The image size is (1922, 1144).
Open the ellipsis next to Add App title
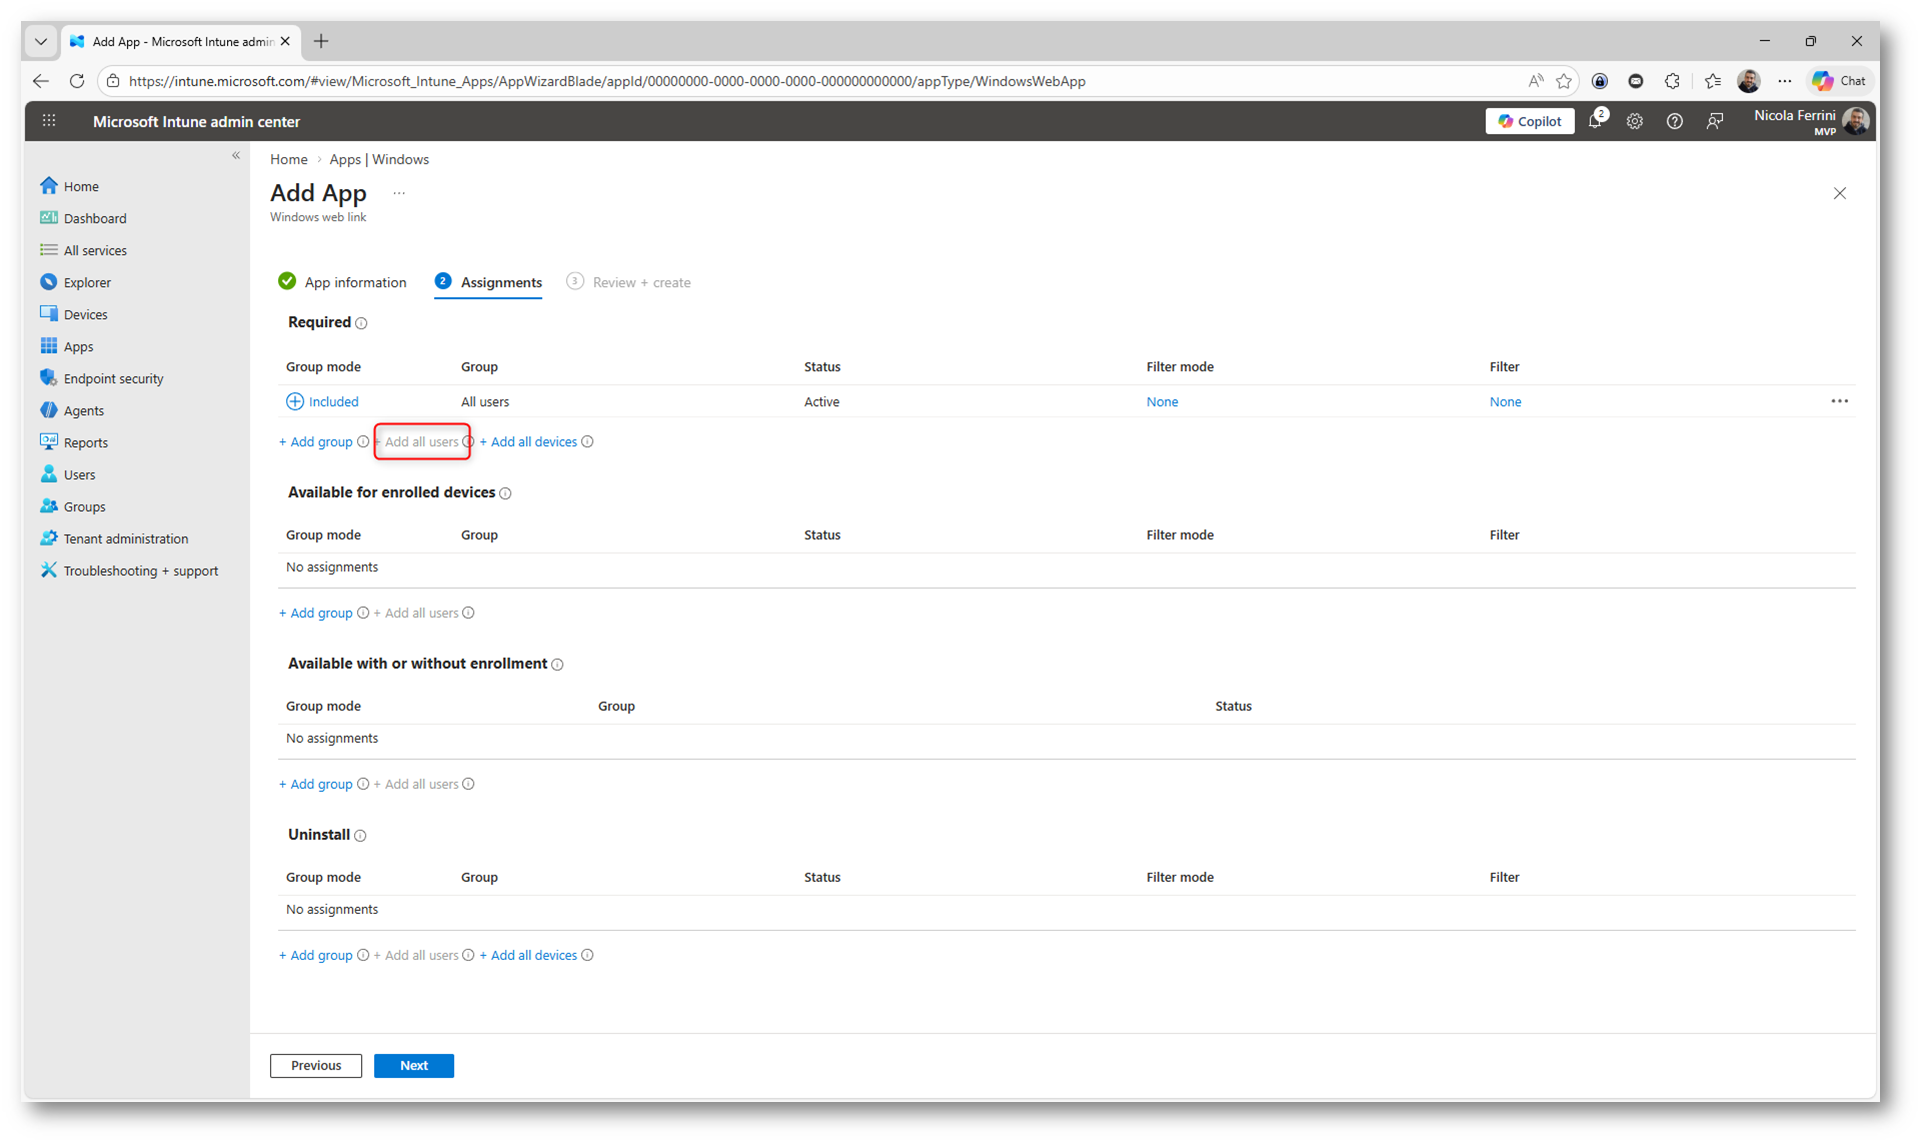click(399, 193)
